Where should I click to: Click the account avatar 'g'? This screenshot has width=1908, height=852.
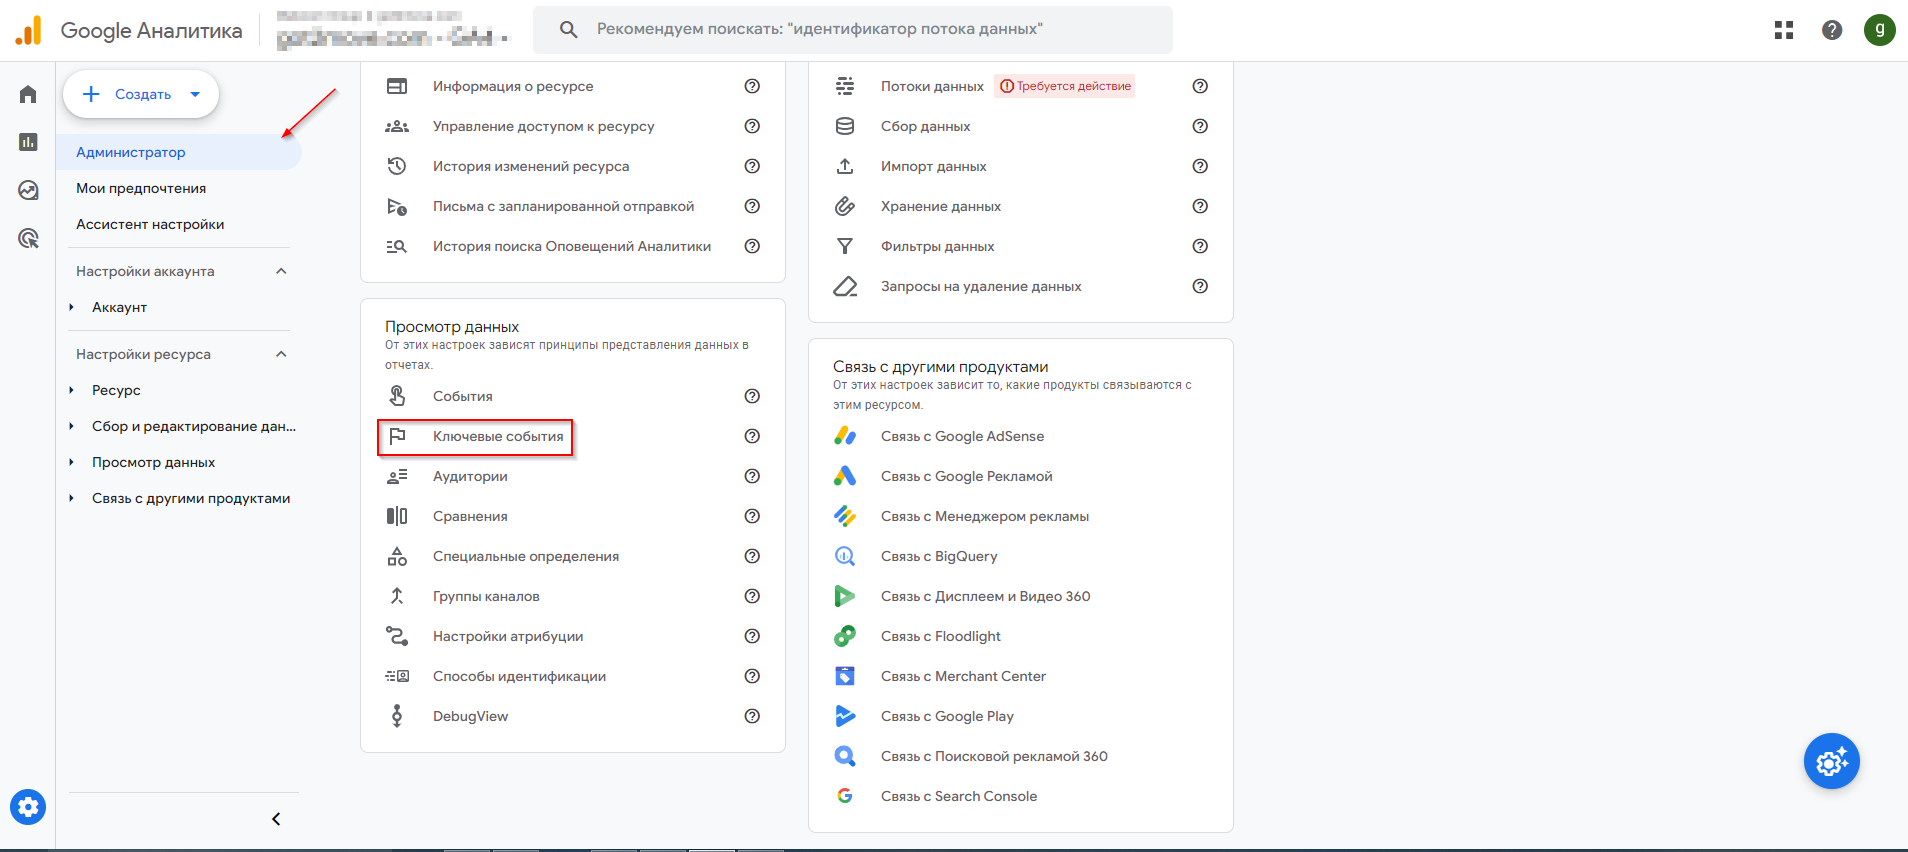pyautogui.click(x=1880, y=30)
